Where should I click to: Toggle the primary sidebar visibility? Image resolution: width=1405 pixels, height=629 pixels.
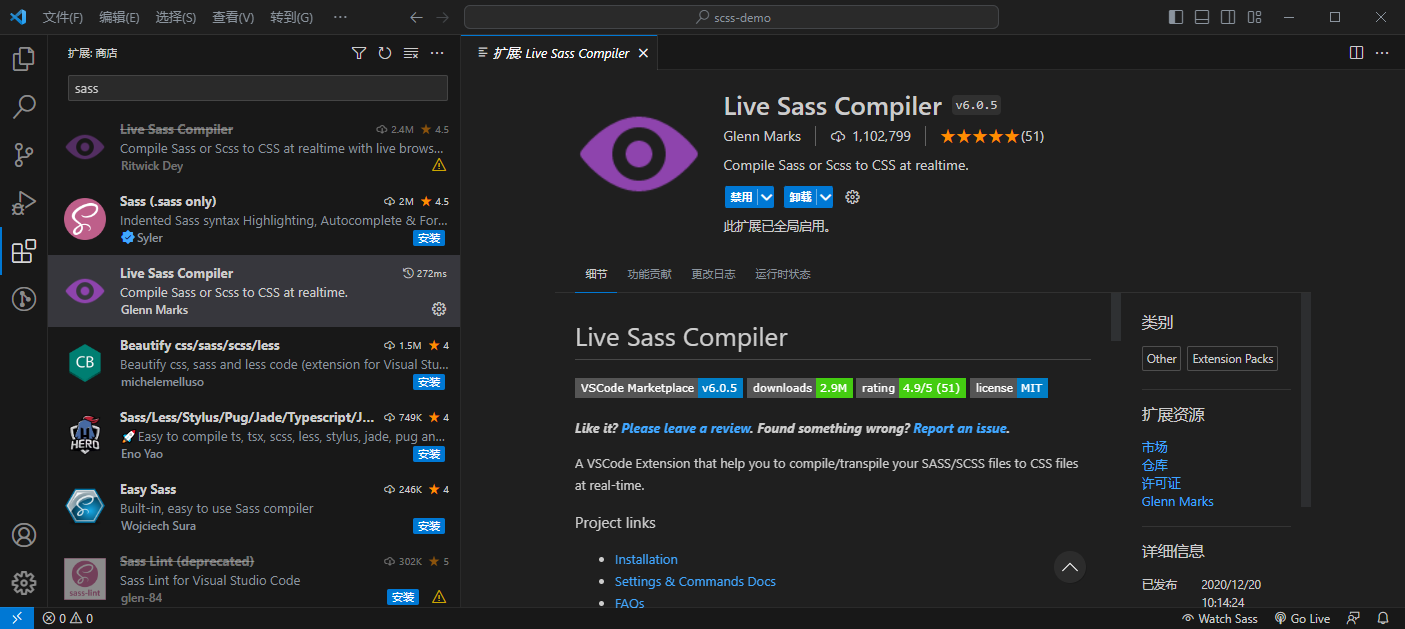click(x=1176, y=17)
